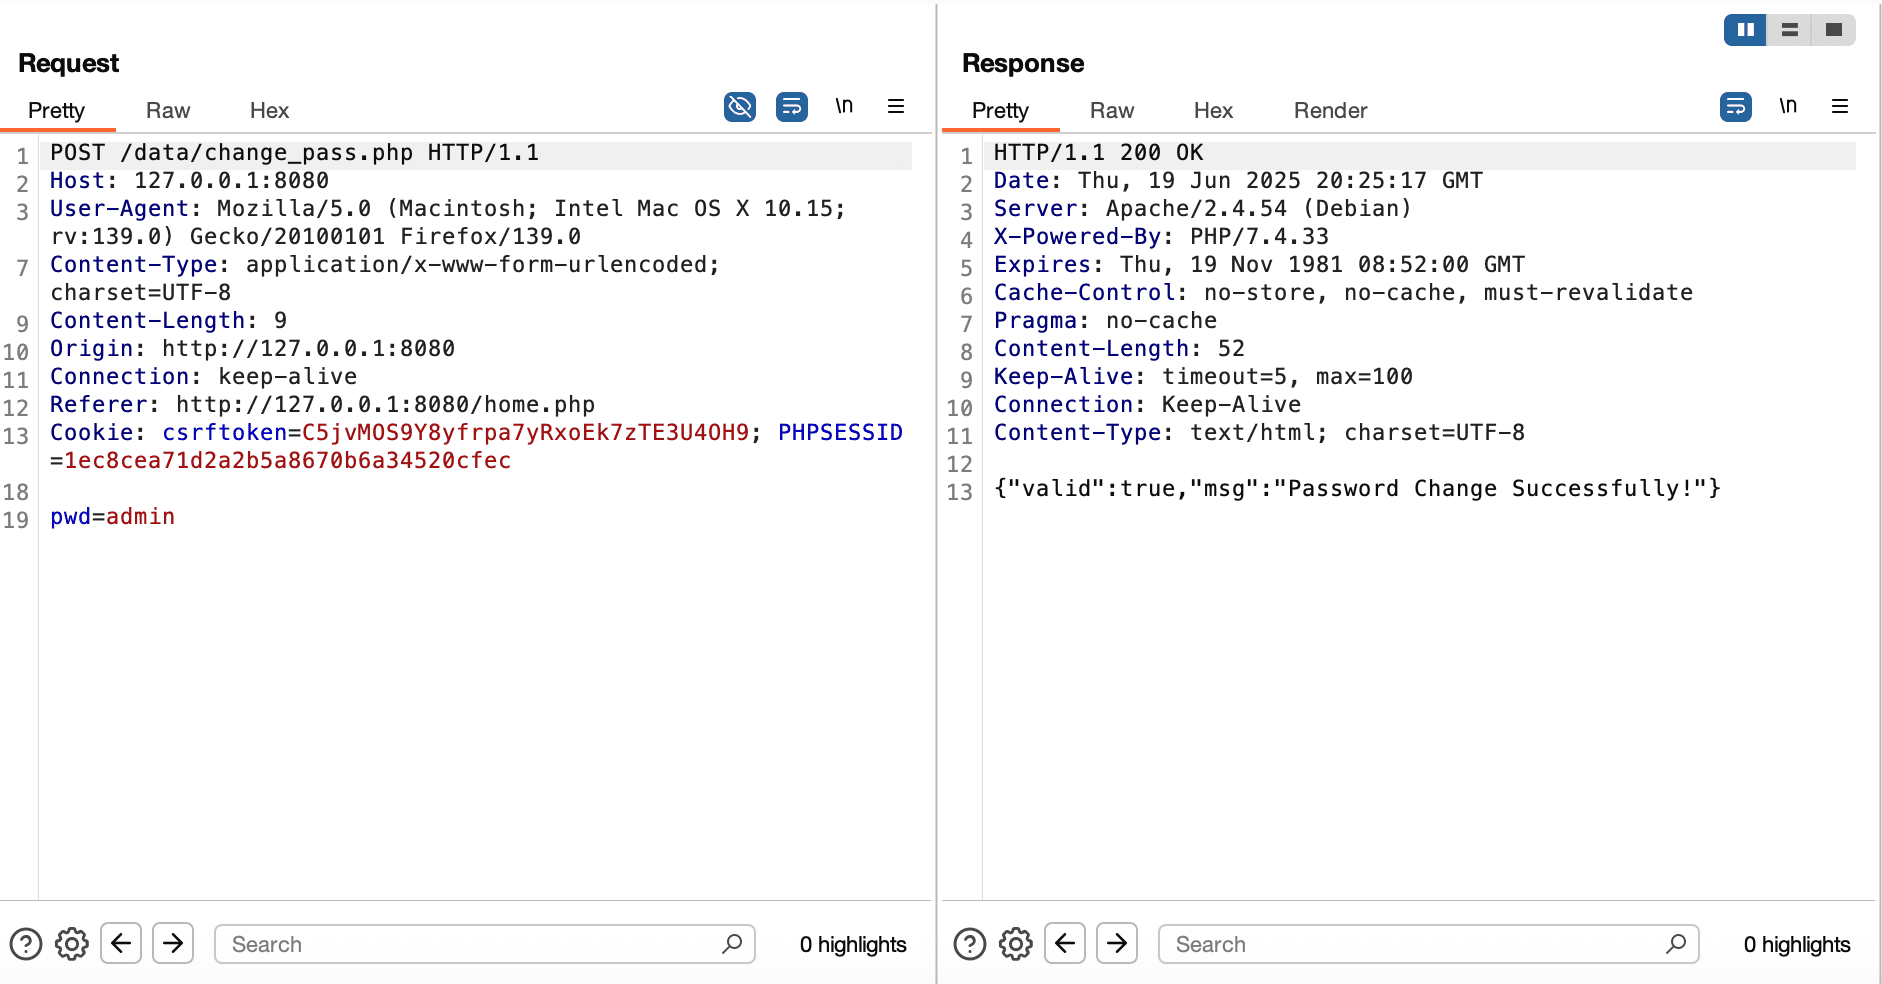Select combined tabbed layout icon
The width and height of the screenshot is (1882, 984).
point(1834,30)
